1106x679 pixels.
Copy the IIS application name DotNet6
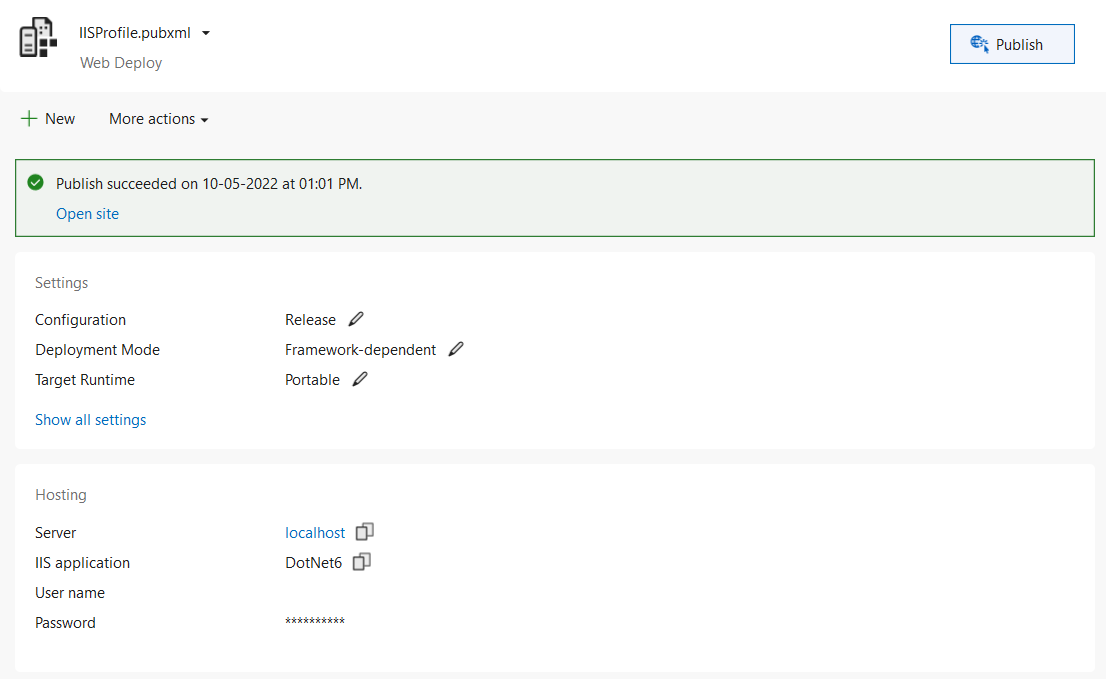coord(362,562)
